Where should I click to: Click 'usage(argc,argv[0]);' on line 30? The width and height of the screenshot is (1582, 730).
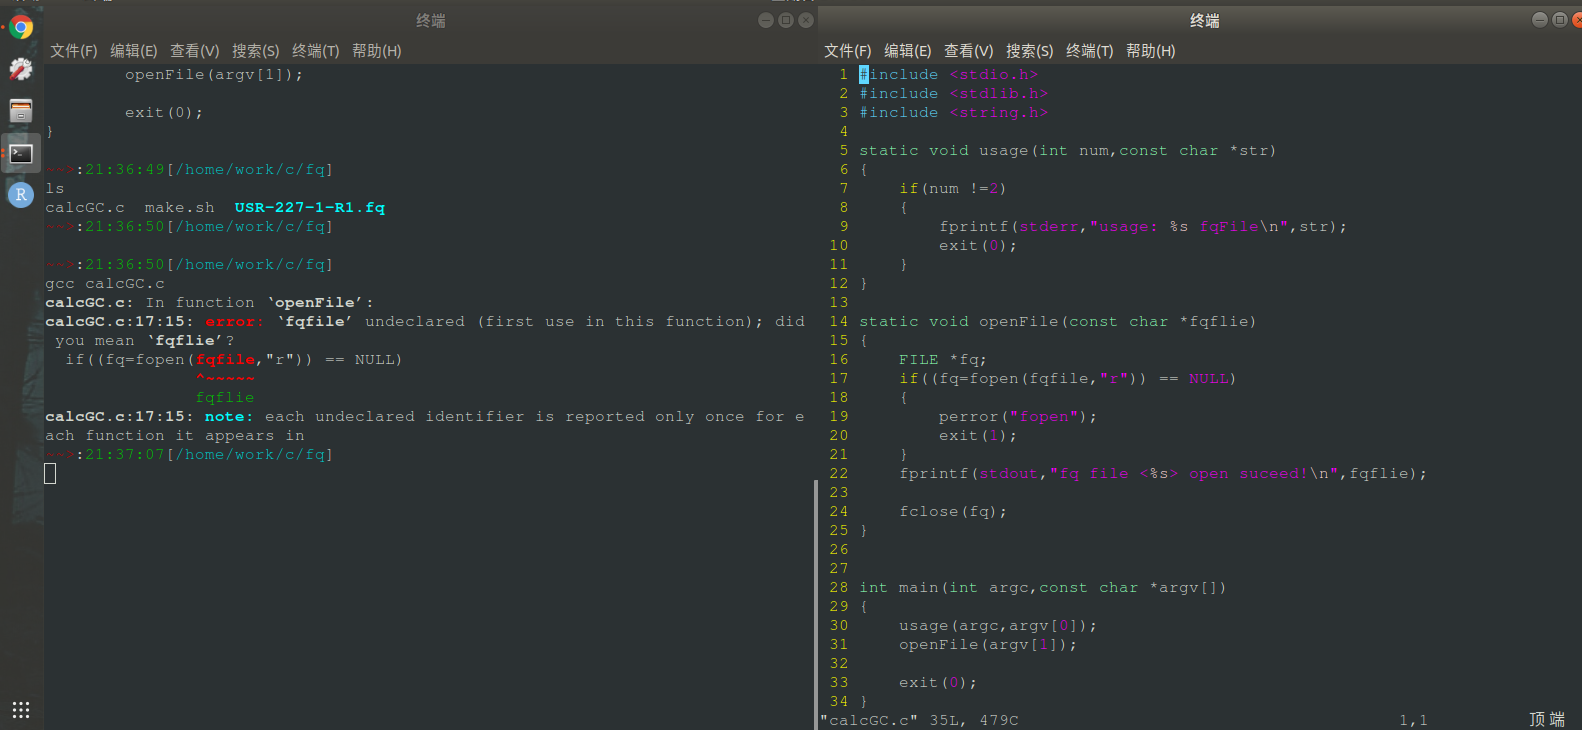[998, 625]
